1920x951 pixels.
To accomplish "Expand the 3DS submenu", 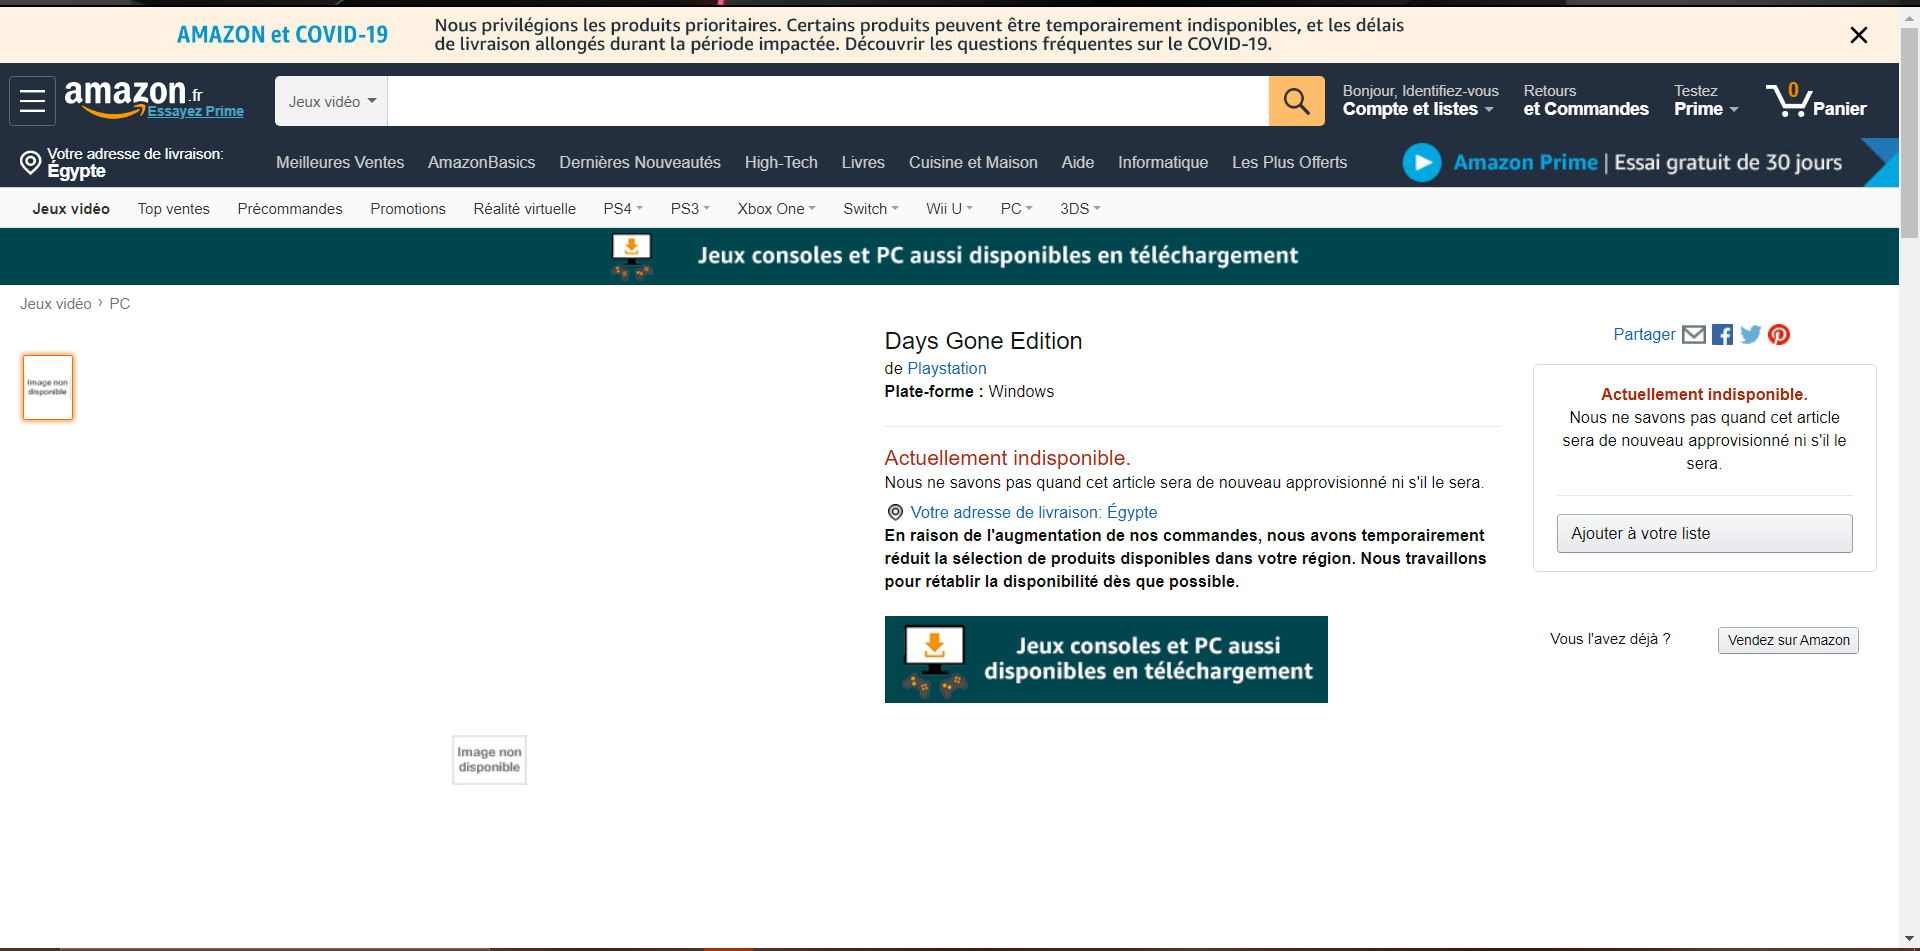I will (x=1080, y=208).
